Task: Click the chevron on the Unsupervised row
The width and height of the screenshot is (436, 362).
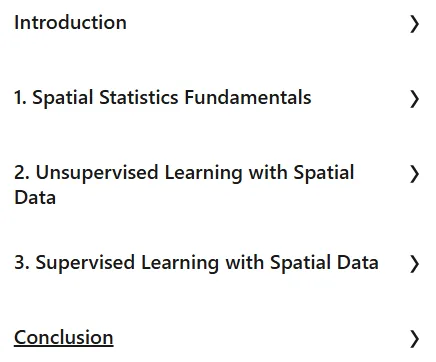Action: [x=414, y=174]
